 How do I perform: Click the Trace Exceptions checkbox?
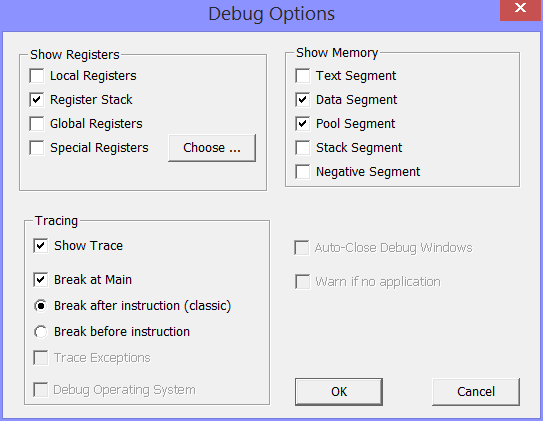coord(41,358)
